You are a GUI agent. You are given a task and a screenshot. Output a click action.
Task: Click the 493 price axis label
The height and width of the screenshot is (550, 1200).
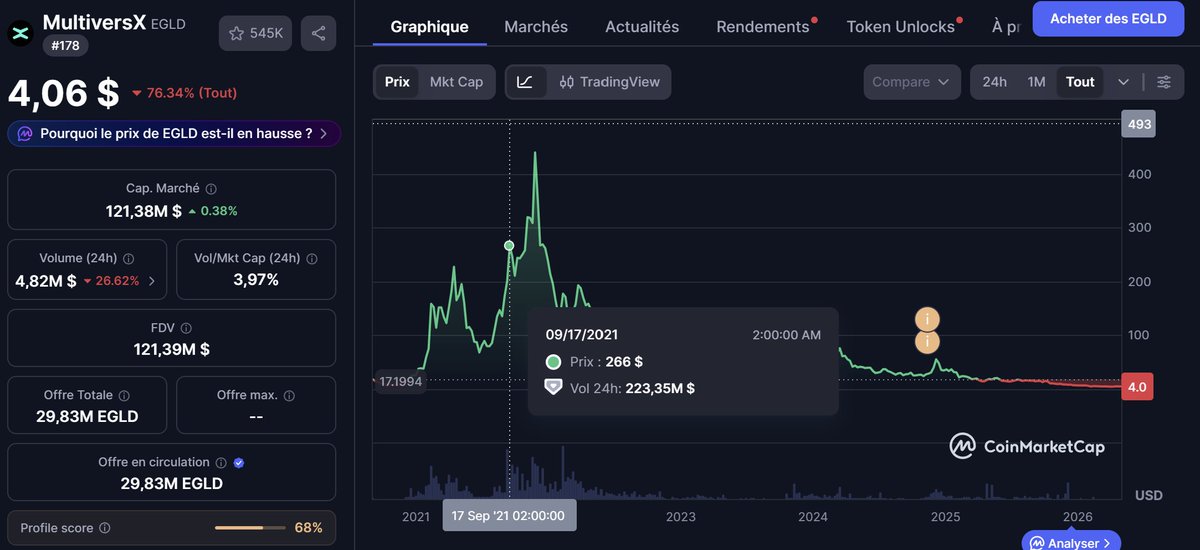tap(1139, 124)
